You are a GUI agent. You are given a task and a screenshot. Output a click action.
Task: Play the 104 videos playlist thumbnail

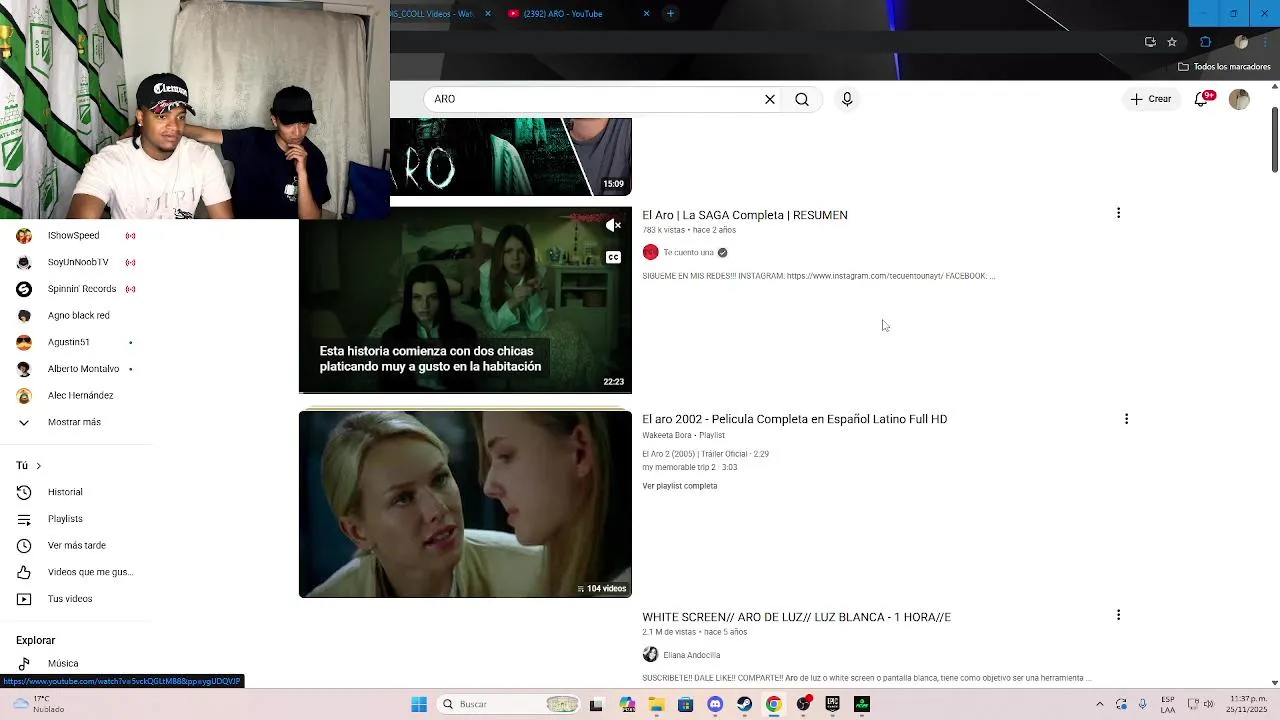pyautogui.click(x=465, y=504)
